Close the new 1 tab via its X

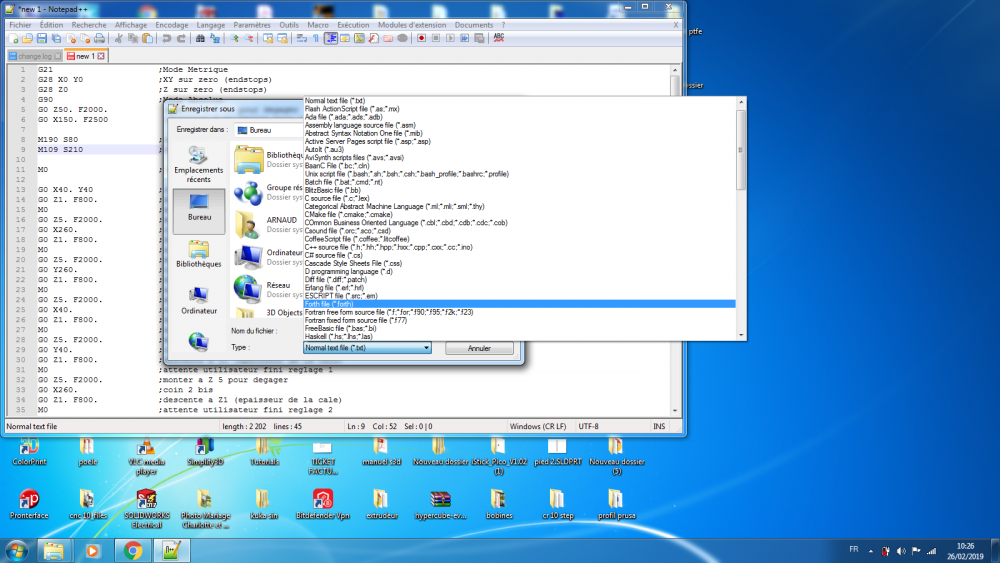point(101,56)
